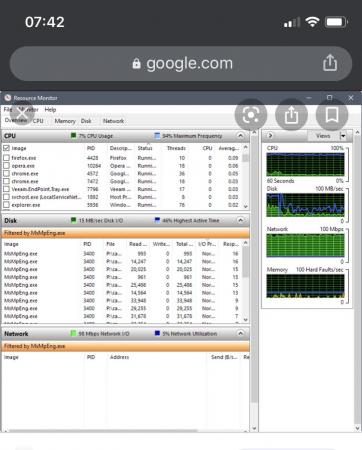Switch to the CPU tab
The height and width of the screenshot is (450, 362).
pos(38,121)
